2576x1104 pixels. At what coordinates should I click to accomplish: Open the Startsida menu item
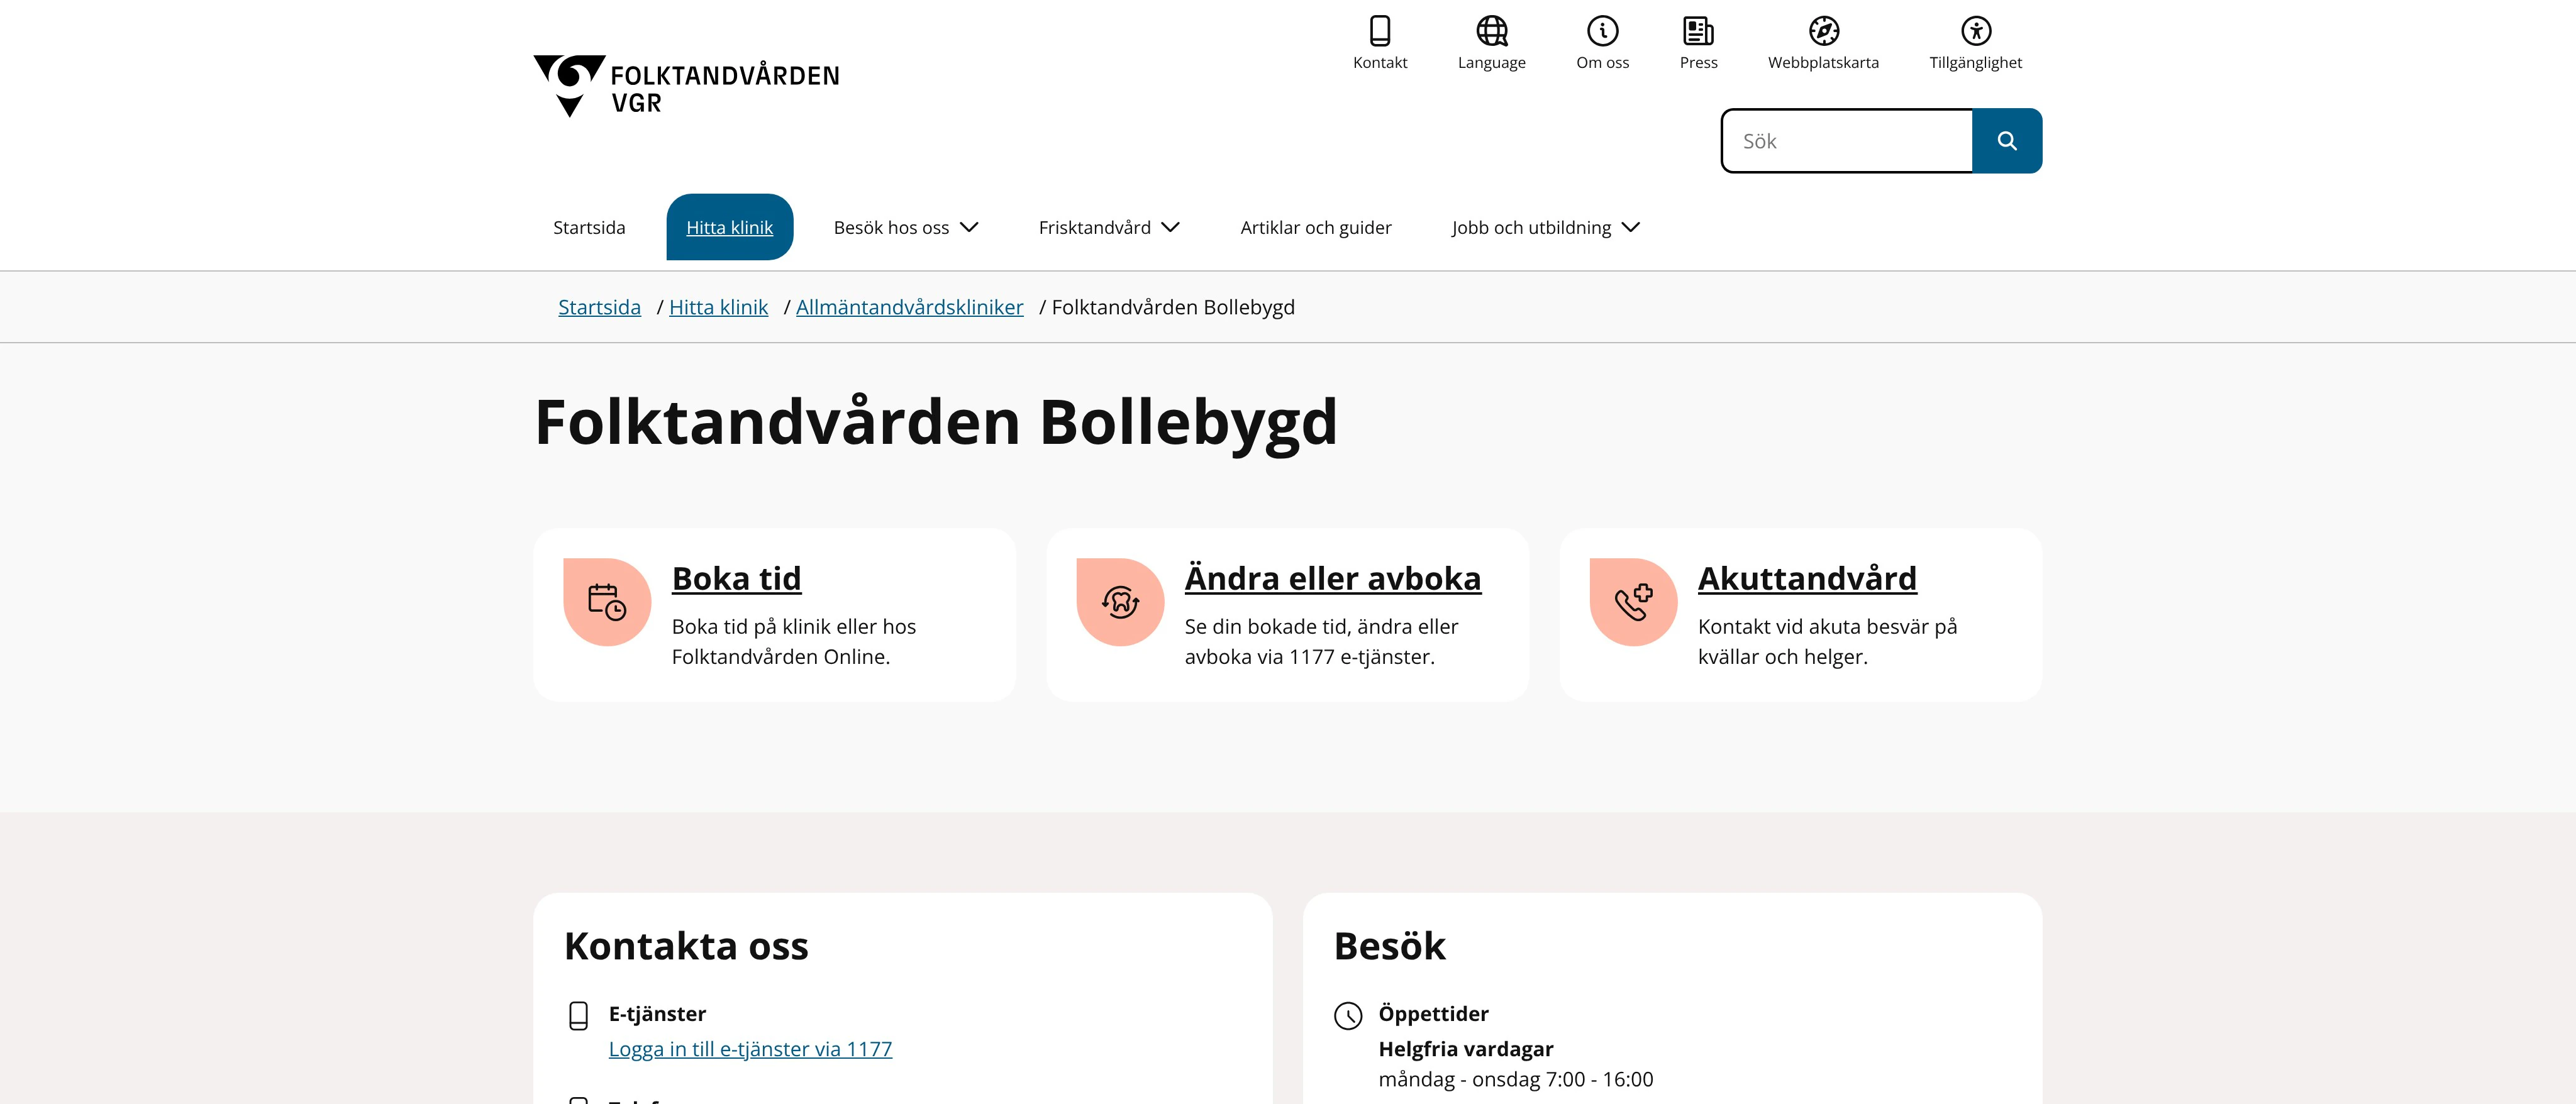(x=589, y=227)
